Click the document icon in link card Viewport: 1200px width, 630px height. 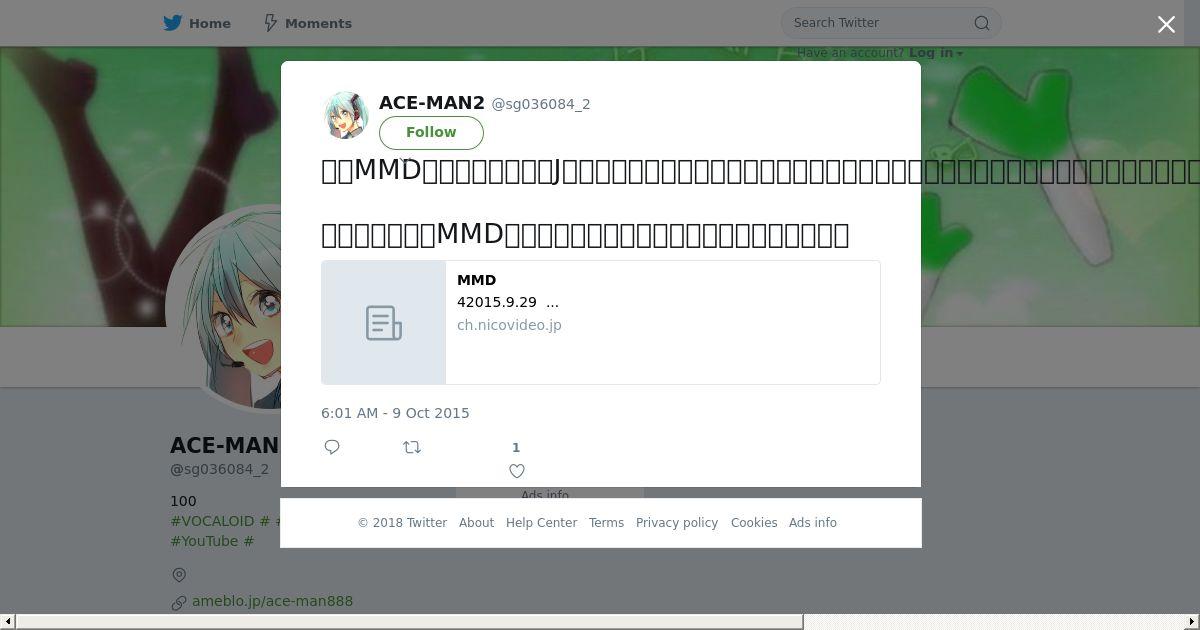click(x=384, y=323)
